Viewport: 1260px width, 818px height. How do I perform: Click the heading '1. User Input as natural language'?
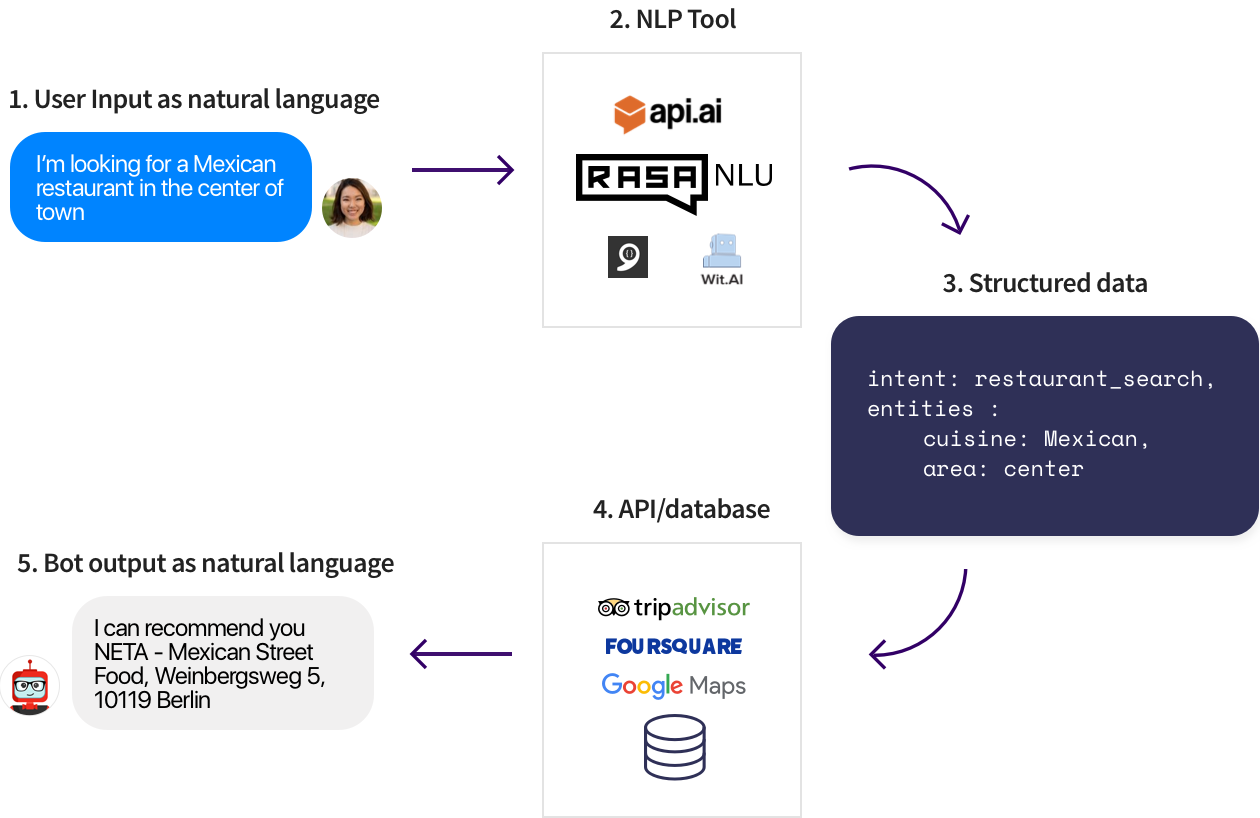click(194, 100)
